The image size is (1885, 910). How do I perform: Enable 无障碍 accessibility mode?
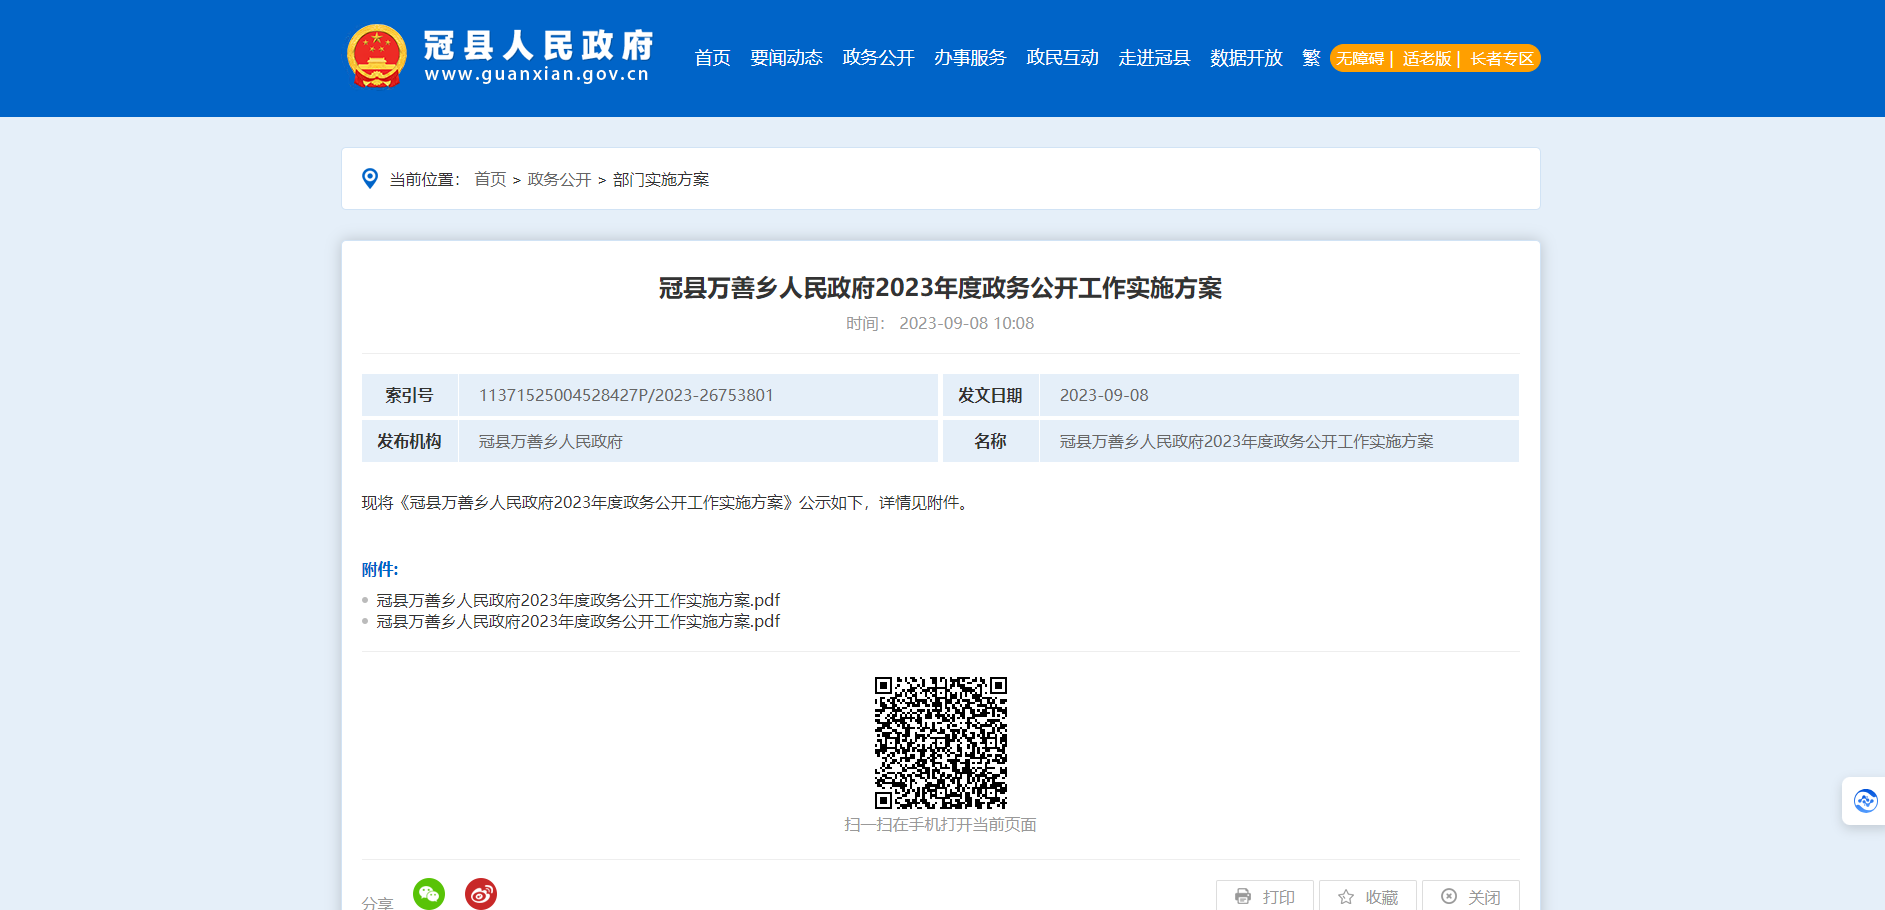1360,59
